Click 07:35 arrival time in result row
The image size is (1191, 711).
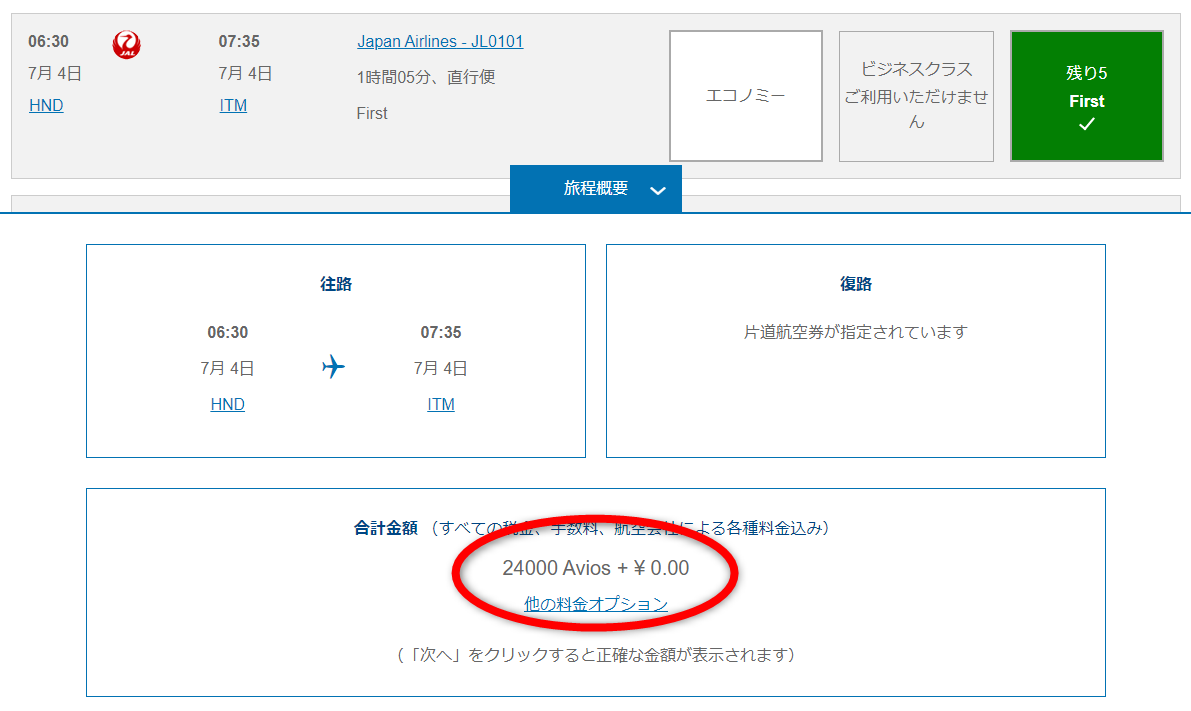[x=239, y=42]
